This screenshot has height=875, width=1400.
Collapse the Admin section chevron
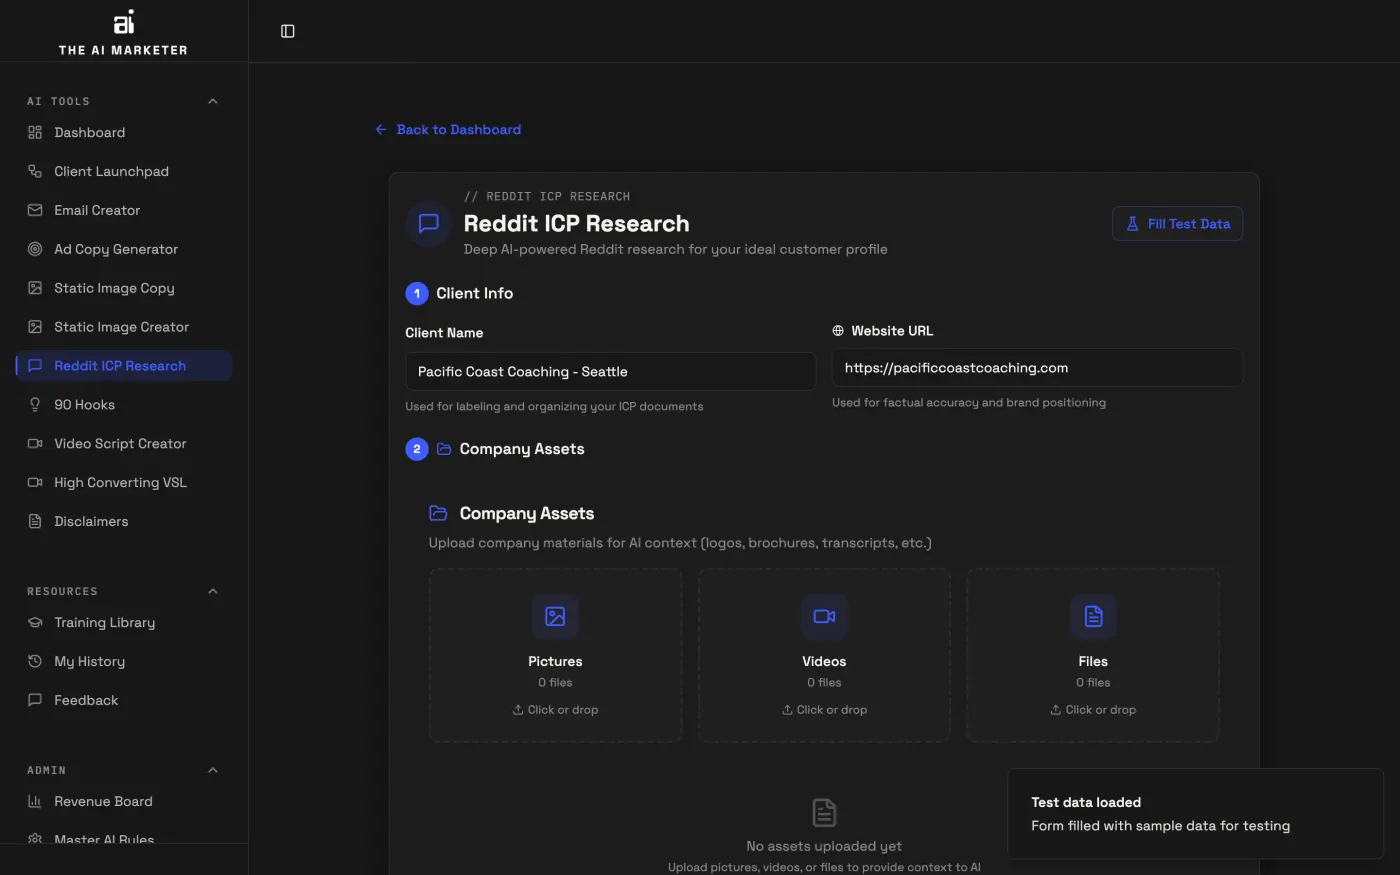pyautogui.click(x=212, y=770)
